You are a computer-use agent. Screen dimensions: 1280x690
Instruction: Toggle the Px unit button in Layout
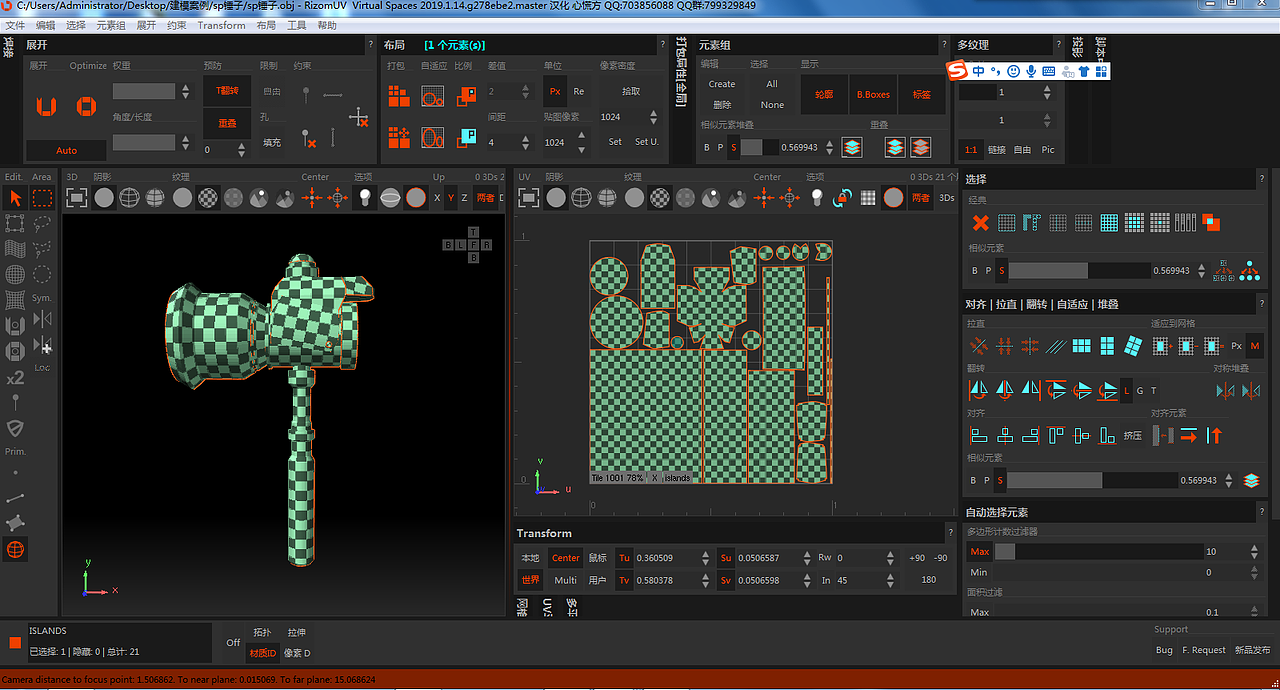click(x=555, y=91)
